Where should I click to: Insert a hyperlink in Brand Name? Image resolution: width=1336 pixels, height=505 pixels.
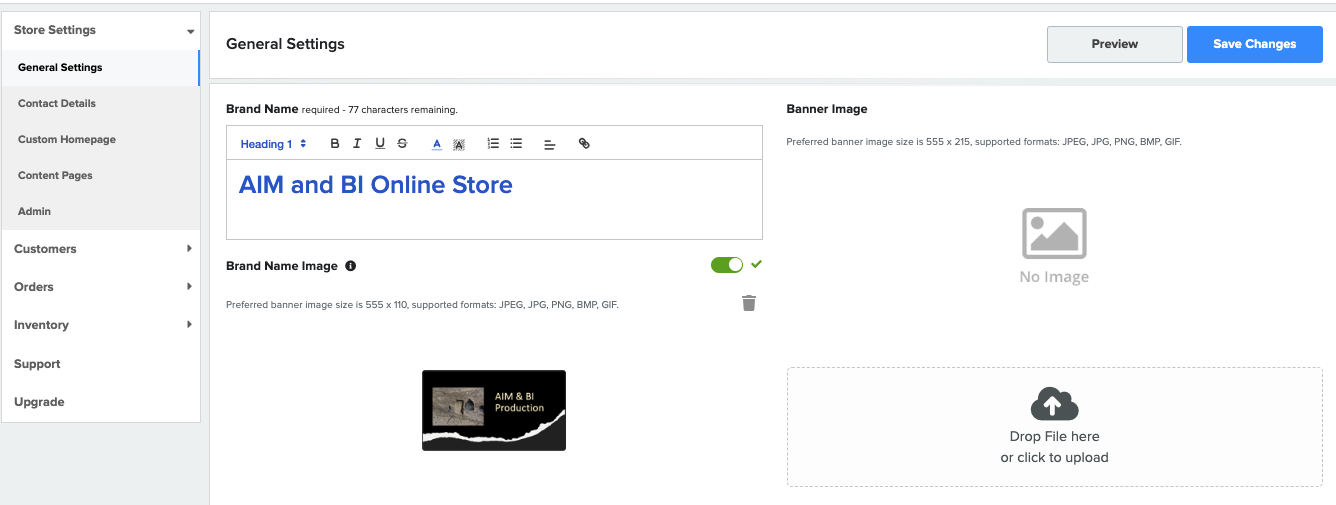[584, 144]
